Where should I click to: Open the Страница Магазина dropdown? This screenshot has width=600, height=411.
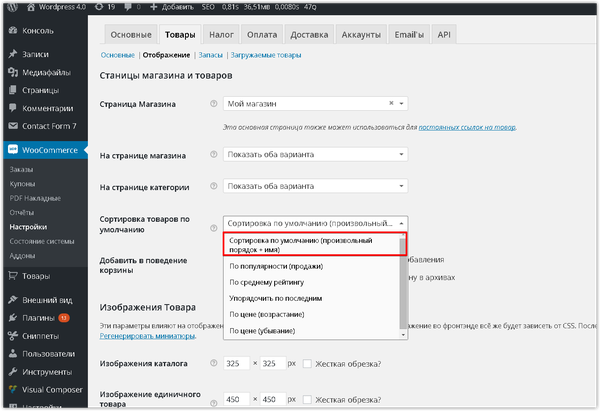(315, 104)
